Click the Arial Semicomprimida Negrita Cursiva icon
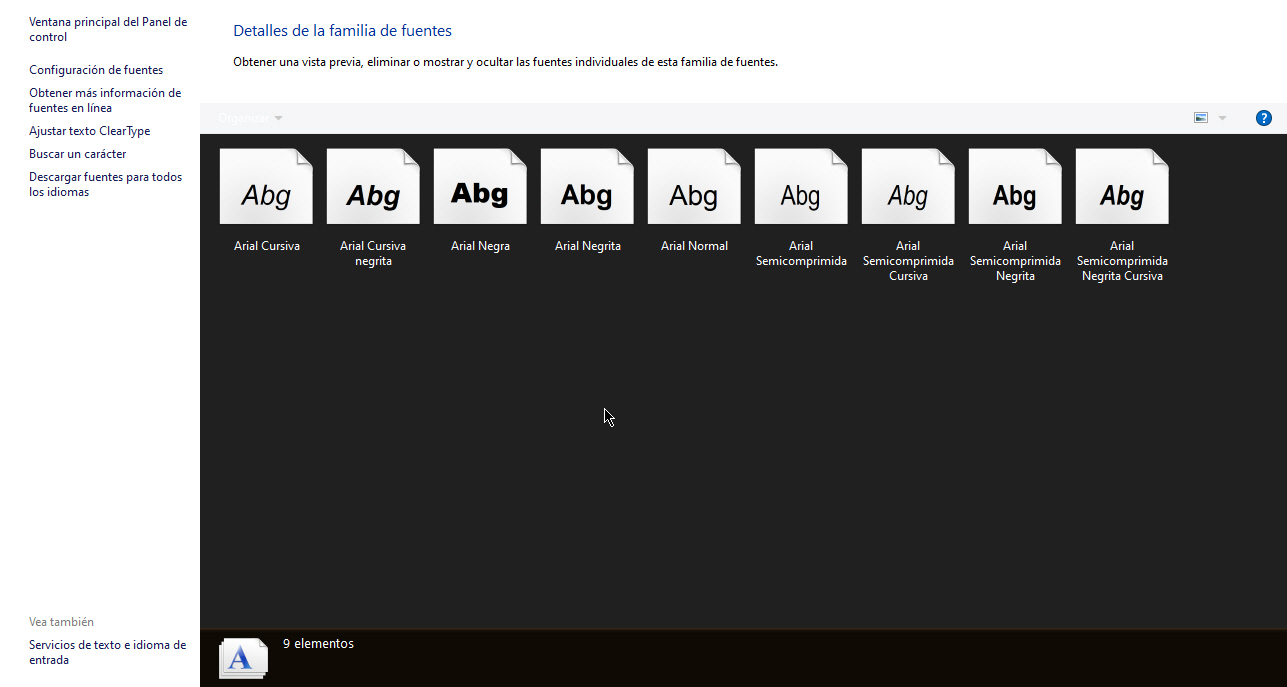1287x687 pixels. (1122, 187)
